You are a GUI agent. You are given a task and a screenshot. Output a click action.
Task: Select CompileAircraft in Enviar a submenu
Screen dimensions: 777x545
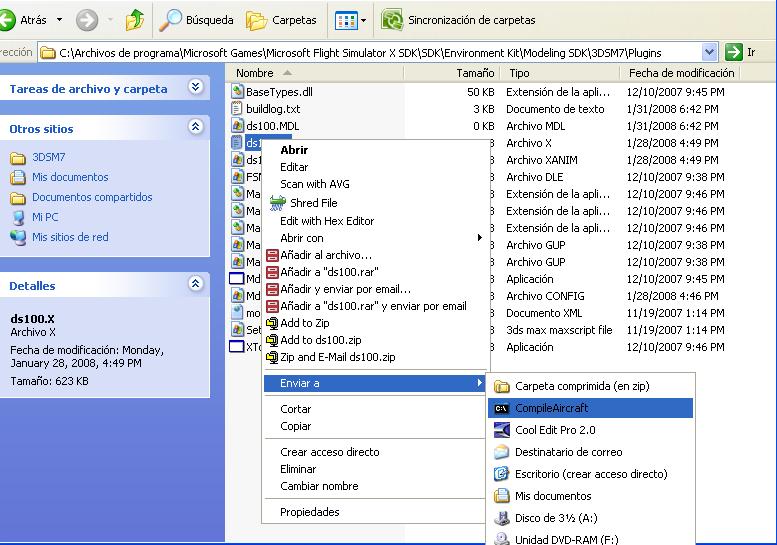(x=551, y=408)
